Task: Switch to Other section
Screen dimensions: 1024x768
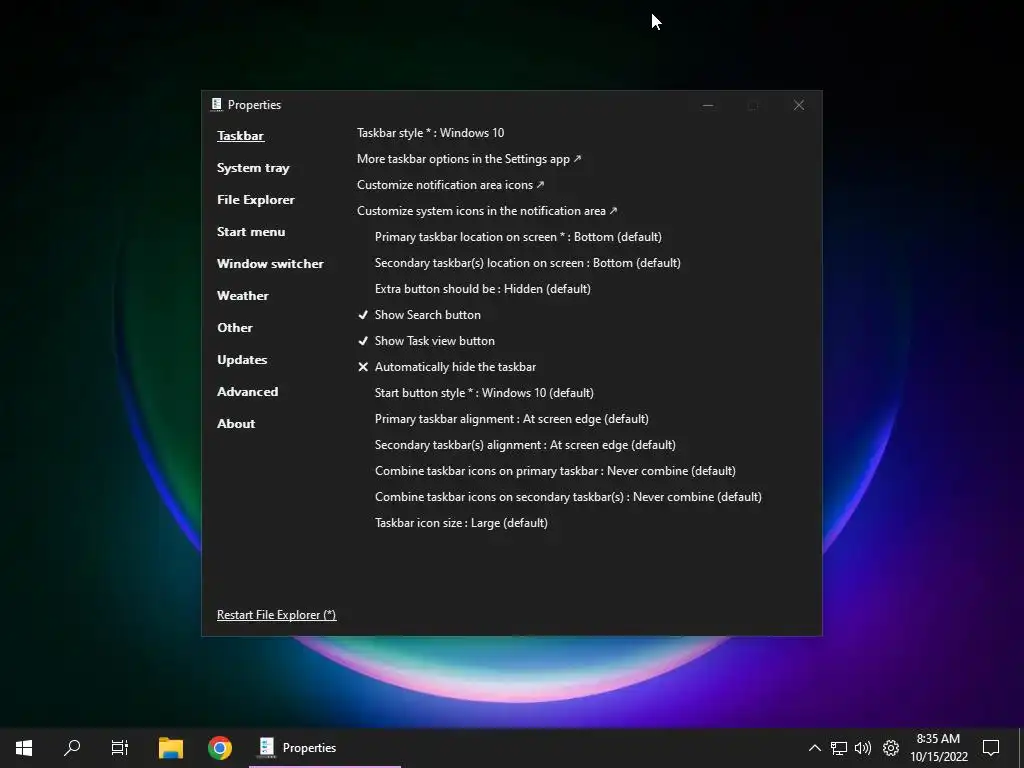Action: 234,328
